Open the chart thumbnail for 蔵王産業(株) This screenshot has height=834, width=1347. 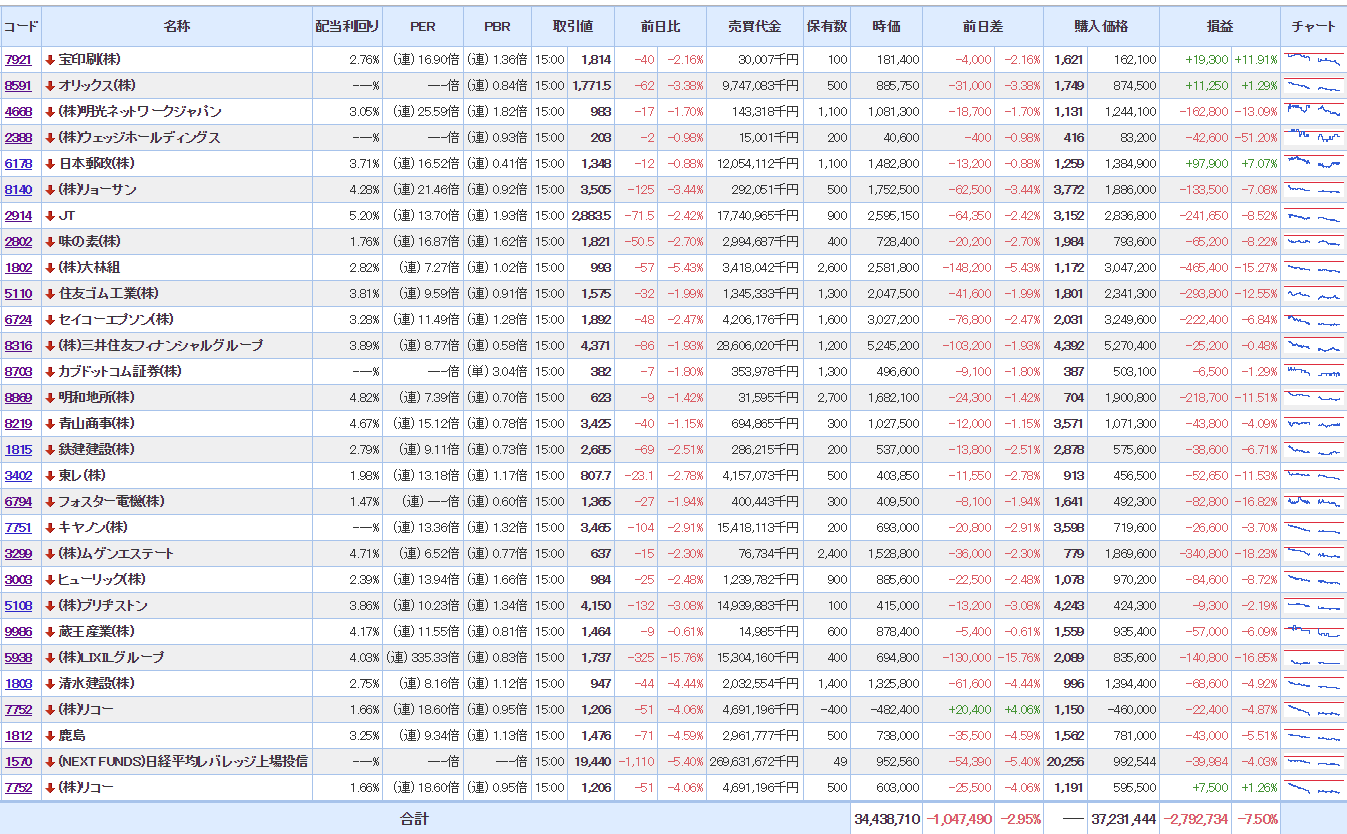click(1313, 632)
